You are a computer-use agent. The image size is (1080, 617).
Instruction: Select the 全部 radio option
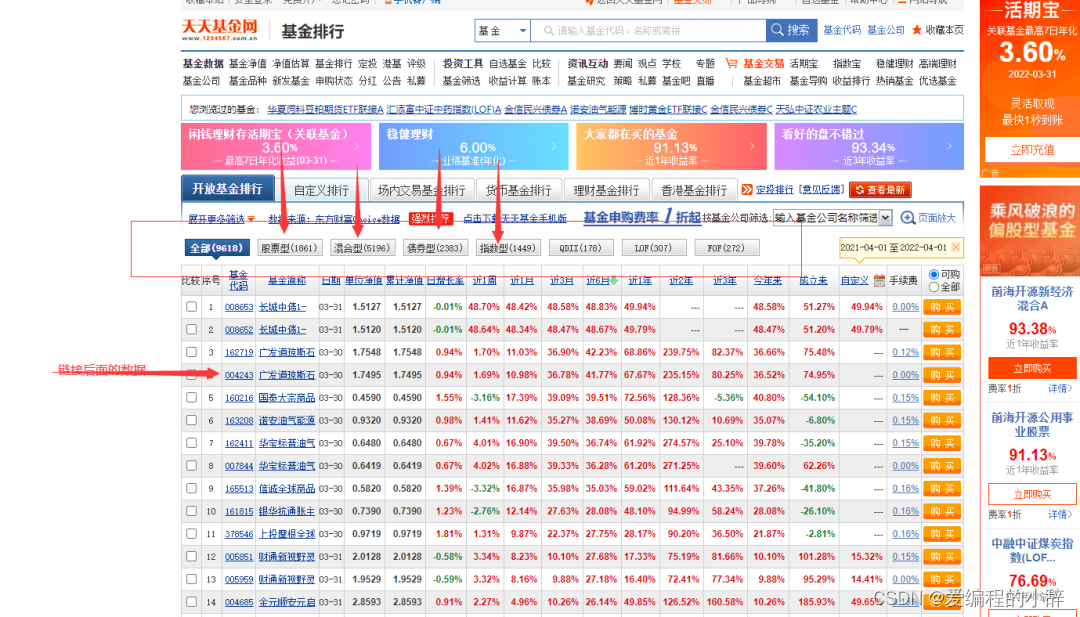click(934, 286)
